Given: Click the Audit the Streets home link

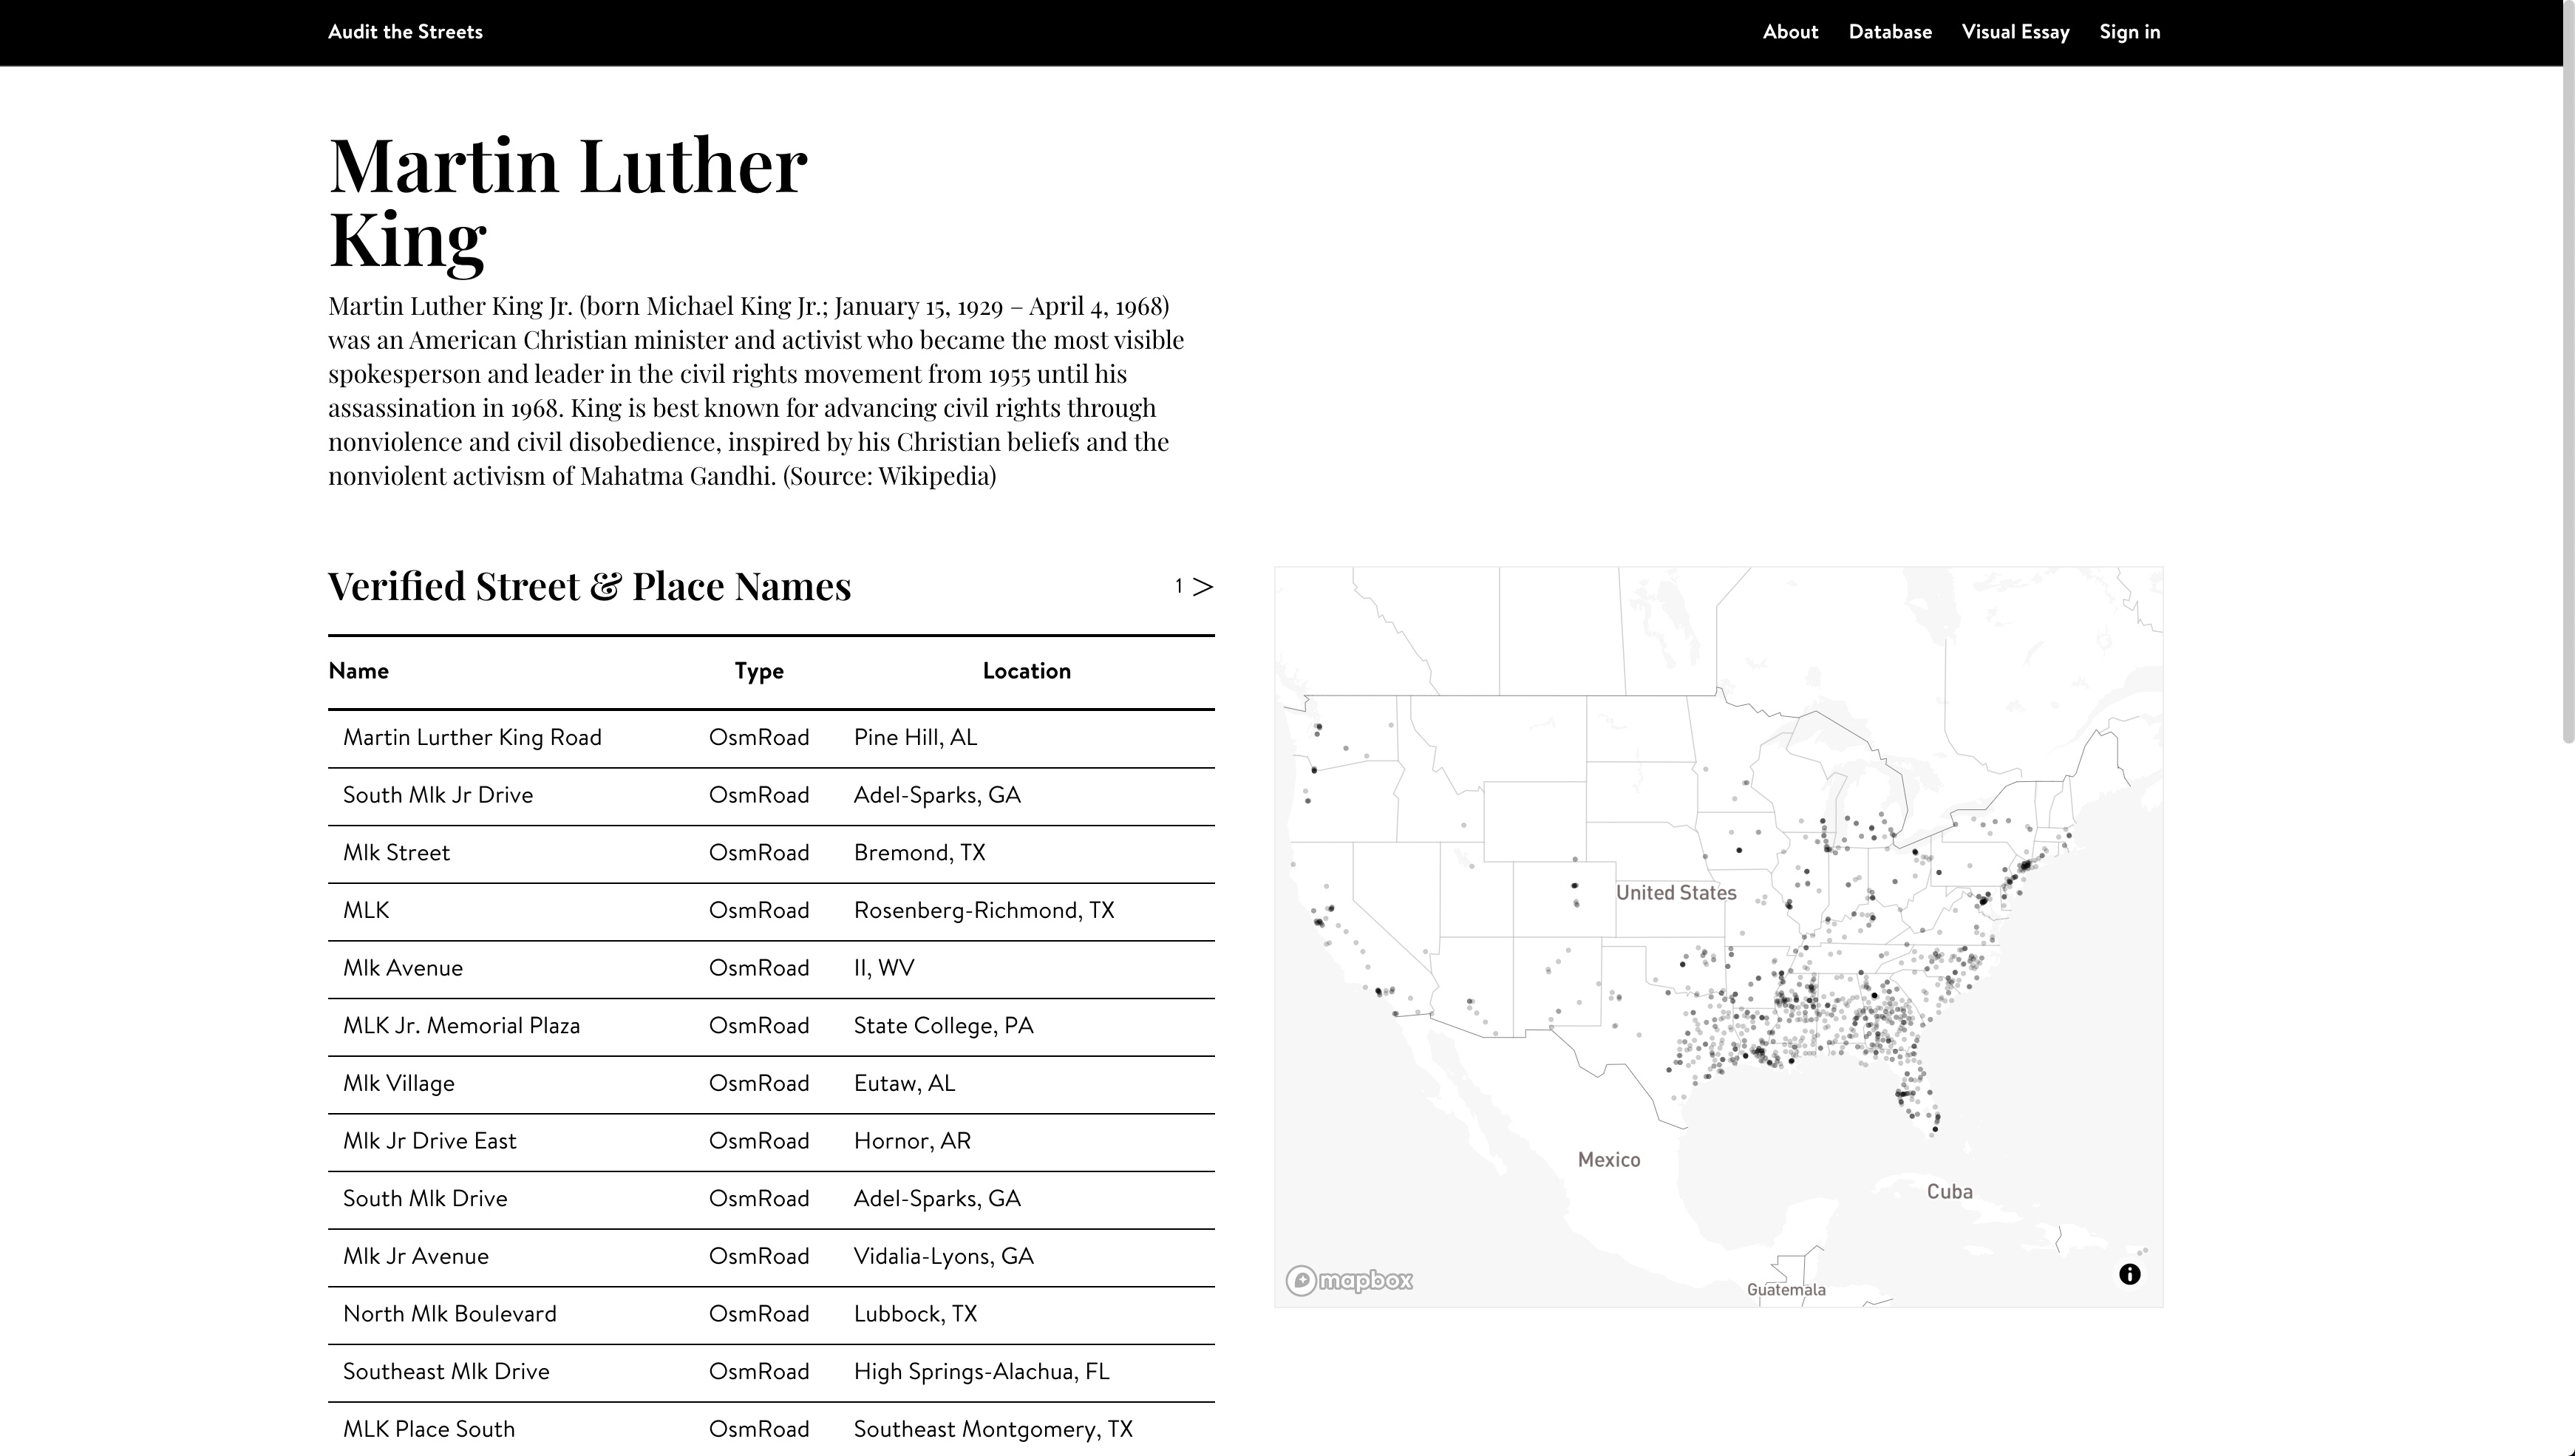Looking at the screenshot, I should coord(405,31).
